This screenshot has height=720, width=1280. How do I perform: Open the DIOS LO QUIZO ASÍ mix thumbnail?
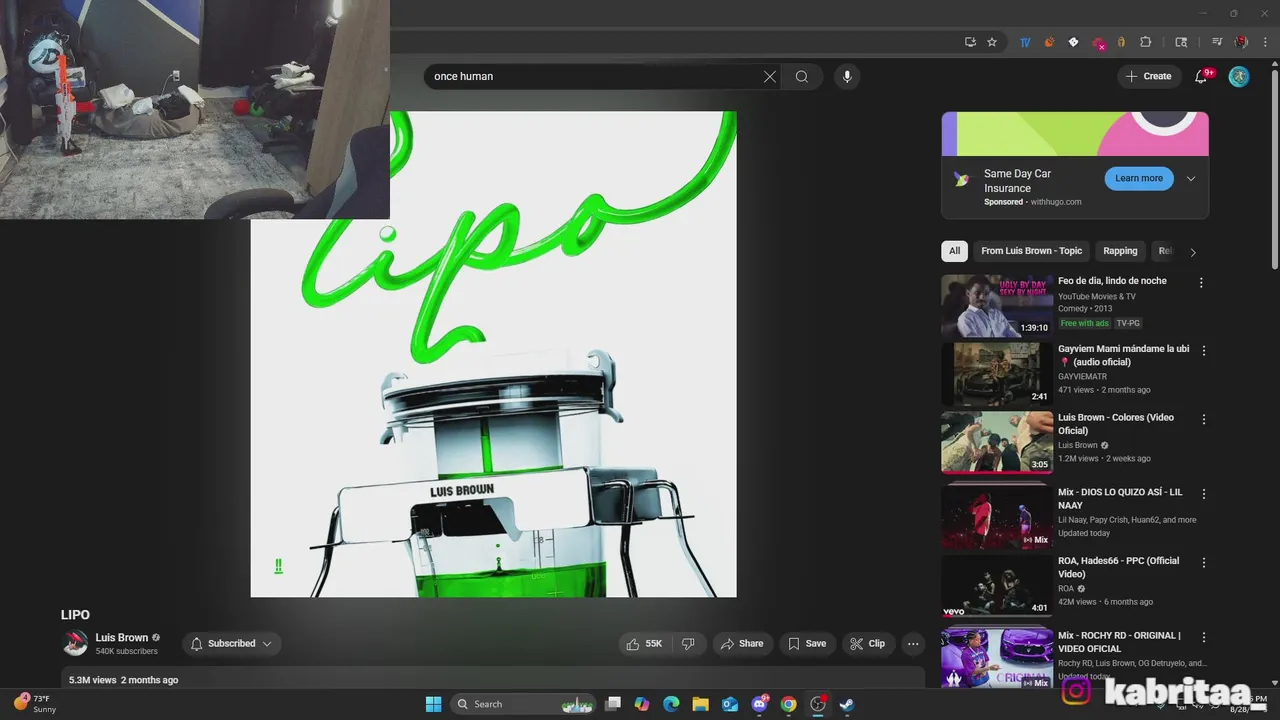click(997, 517)
